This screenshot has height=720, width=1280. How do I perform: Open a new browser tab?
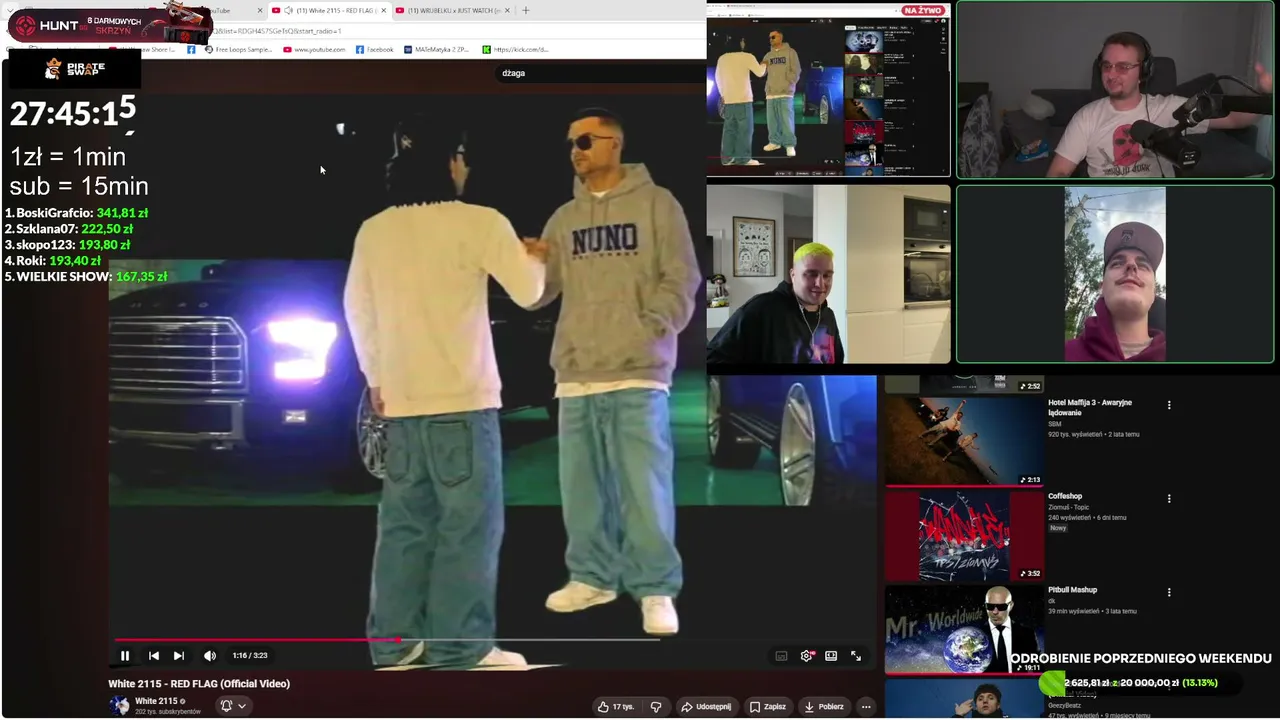click(x=526, y=11)
